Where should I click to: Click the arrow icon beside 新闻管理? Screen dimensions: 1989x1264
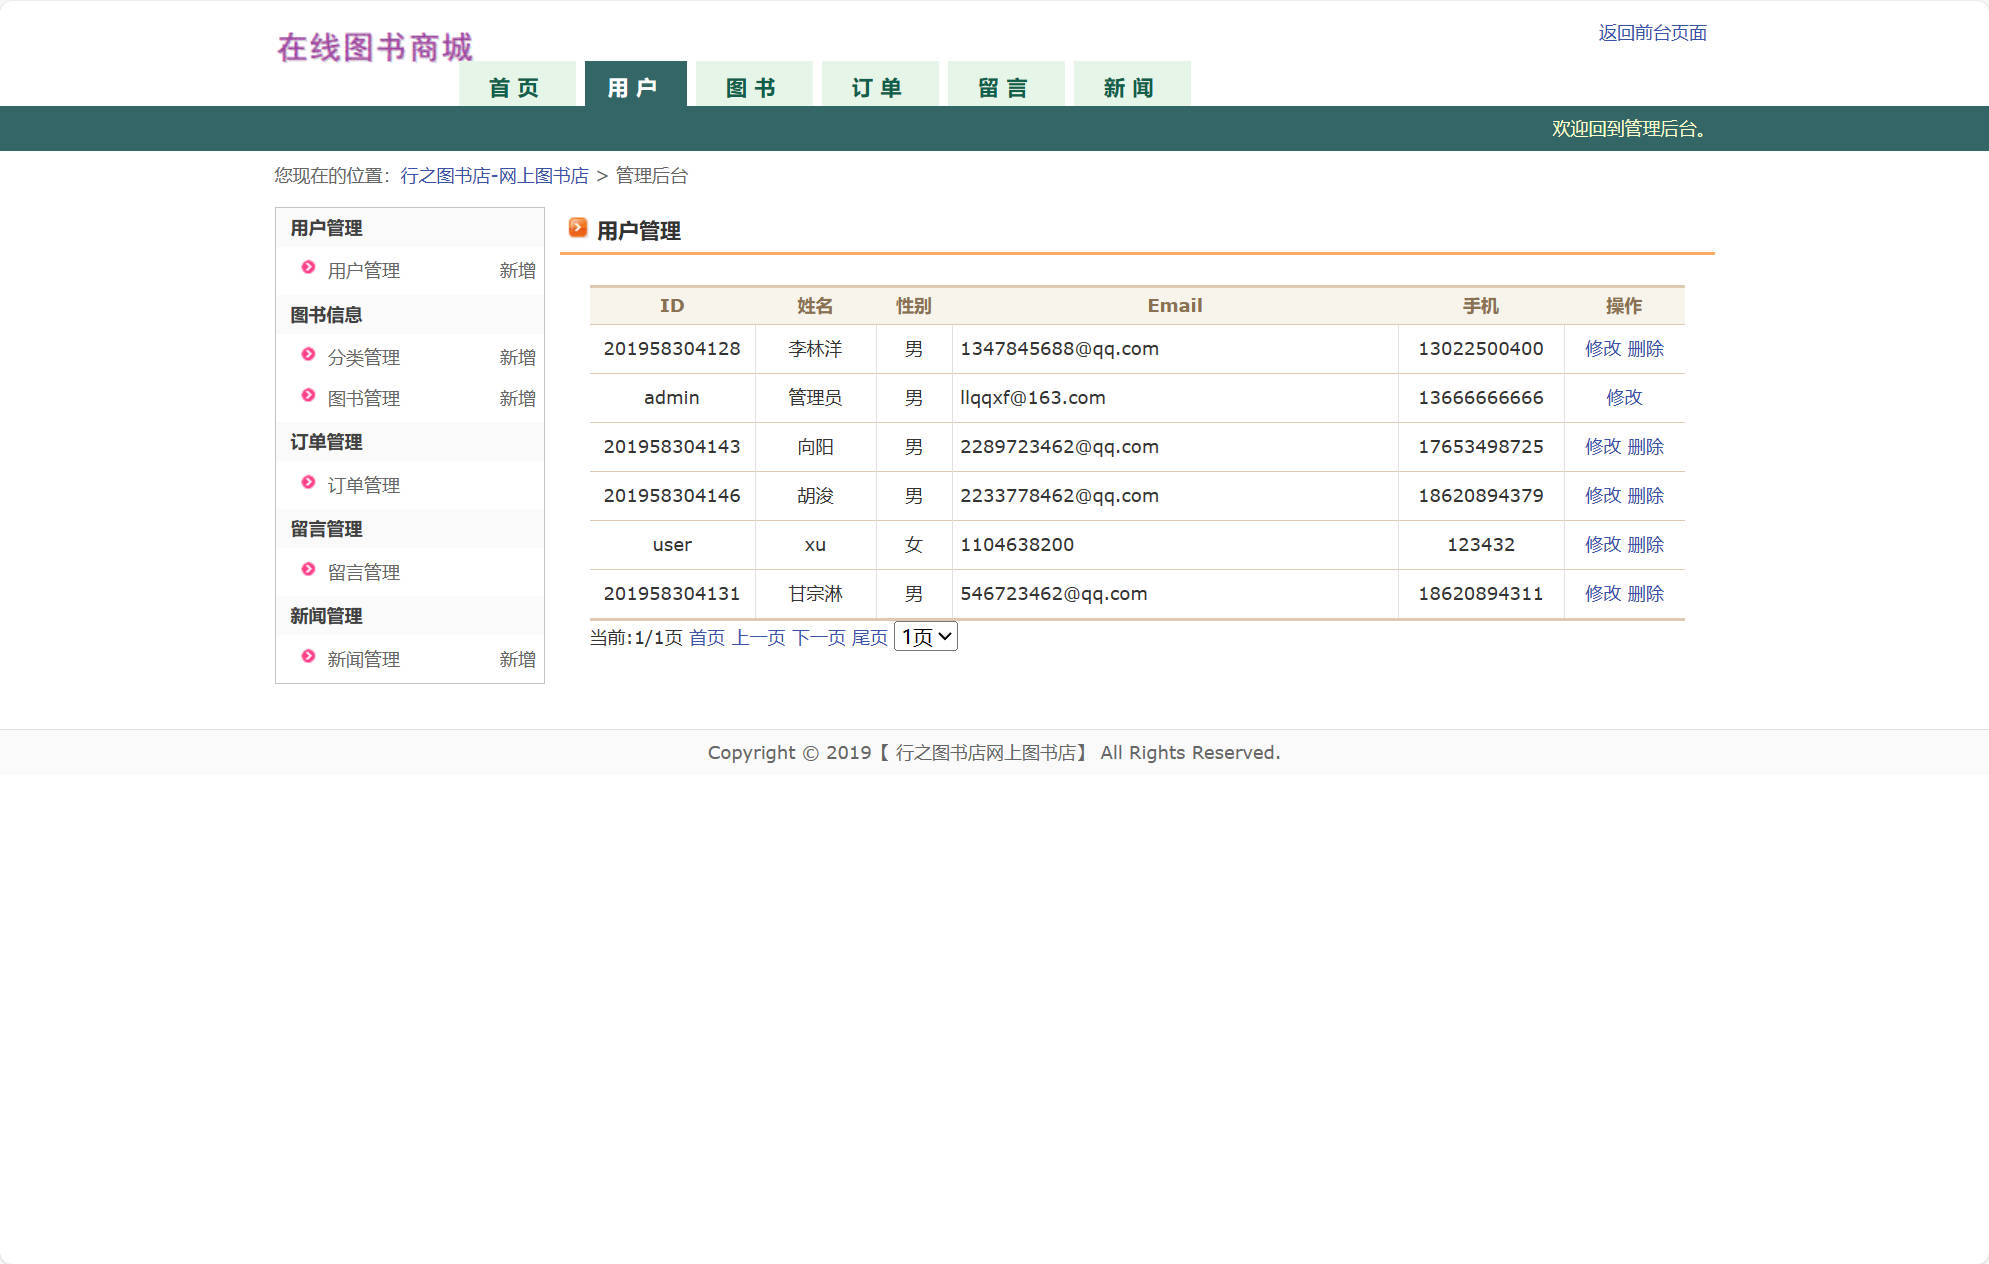pos(307,658)
